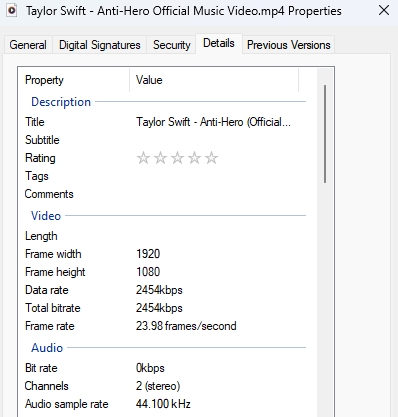The width and height of the screenshot is (398, 417).
Task: Set rating to four stars
Action: tap(194, 158)
